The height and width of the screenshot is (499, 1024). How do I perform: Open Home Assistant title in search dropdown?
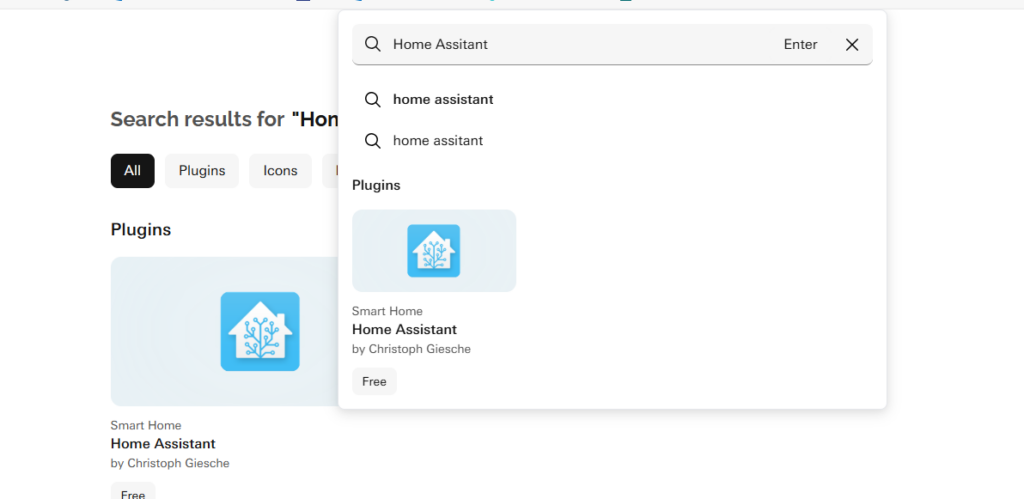[404, 330]
